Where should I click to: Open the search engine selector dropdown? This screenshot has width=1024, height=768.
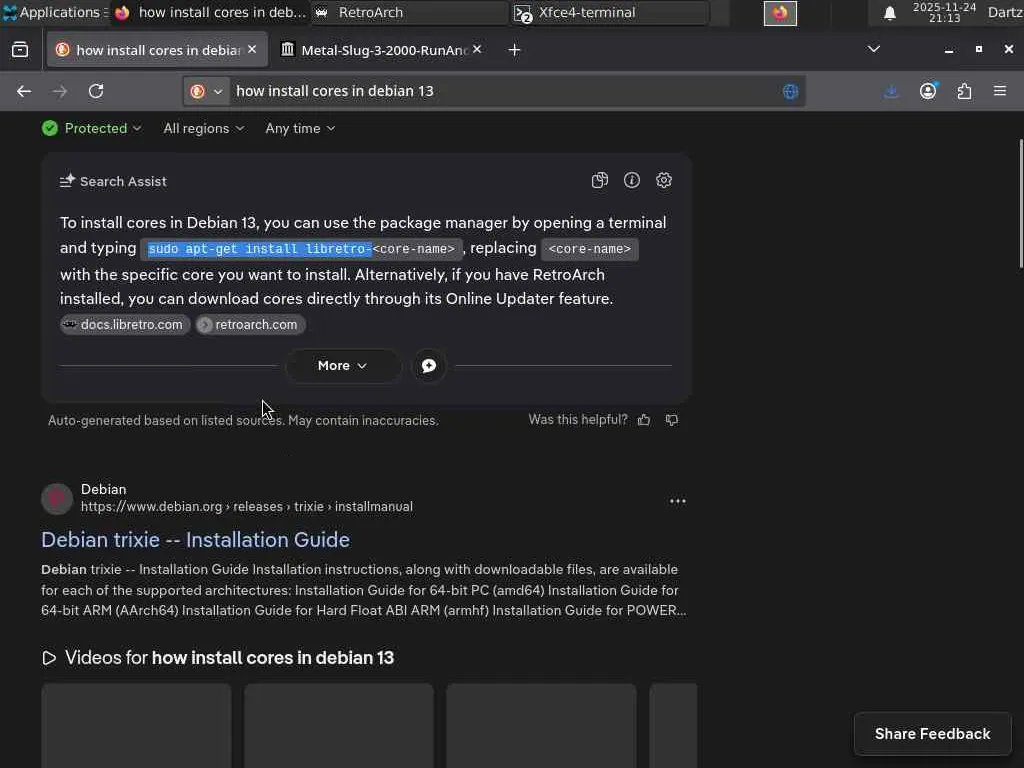coord(206,91)
